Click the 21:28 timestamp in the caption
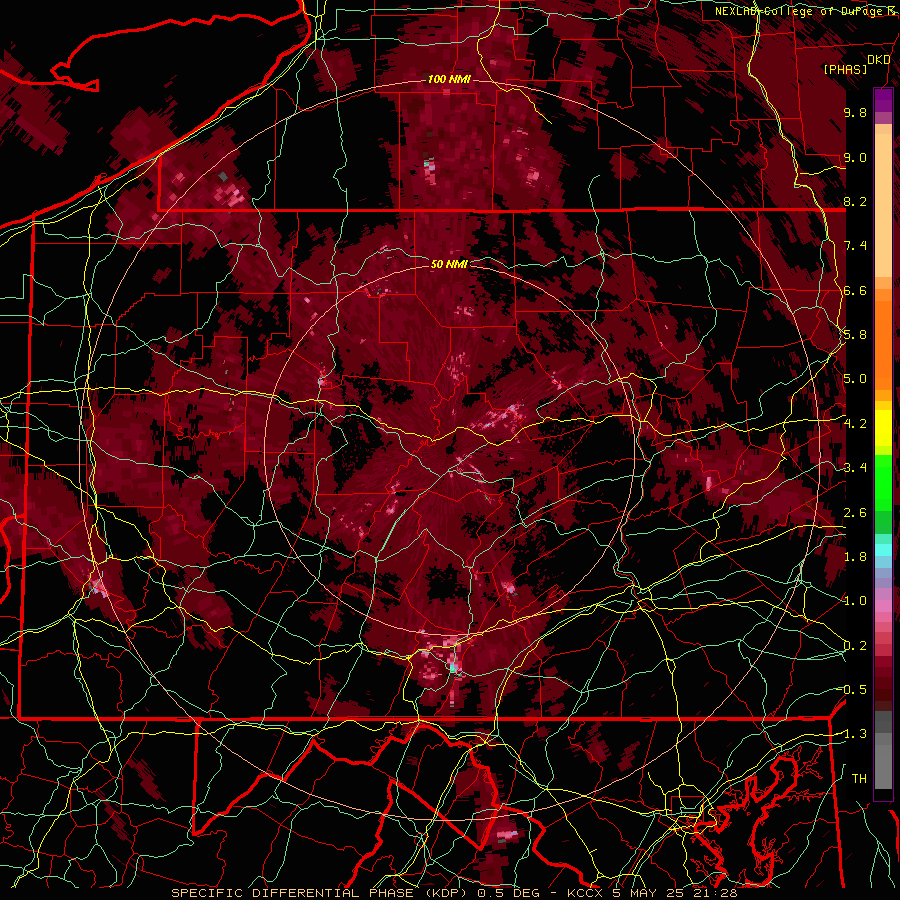Image resolution: width=900 pixels, height=900 pixels. 715,893
